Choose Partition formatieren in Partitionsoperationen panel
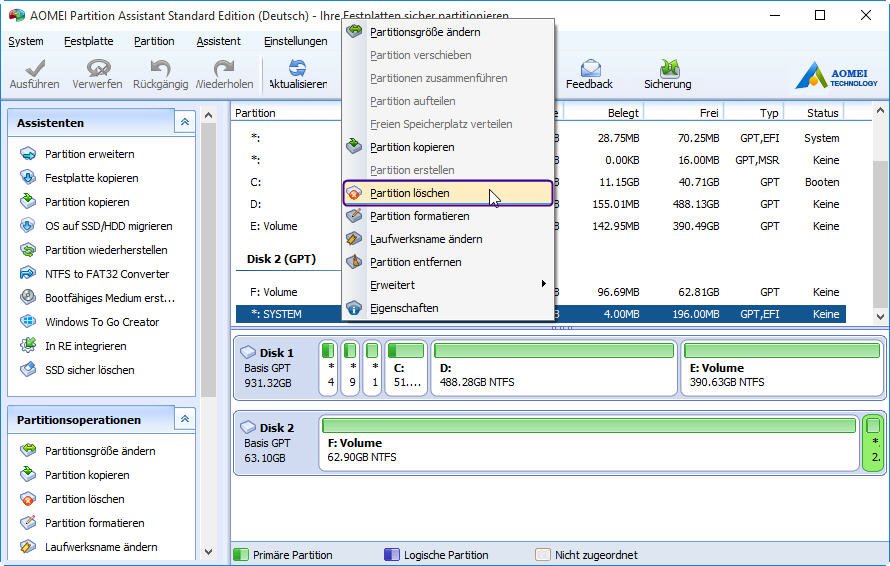The width and height of the screenshot is (890, 566). [x=94, y=523]
